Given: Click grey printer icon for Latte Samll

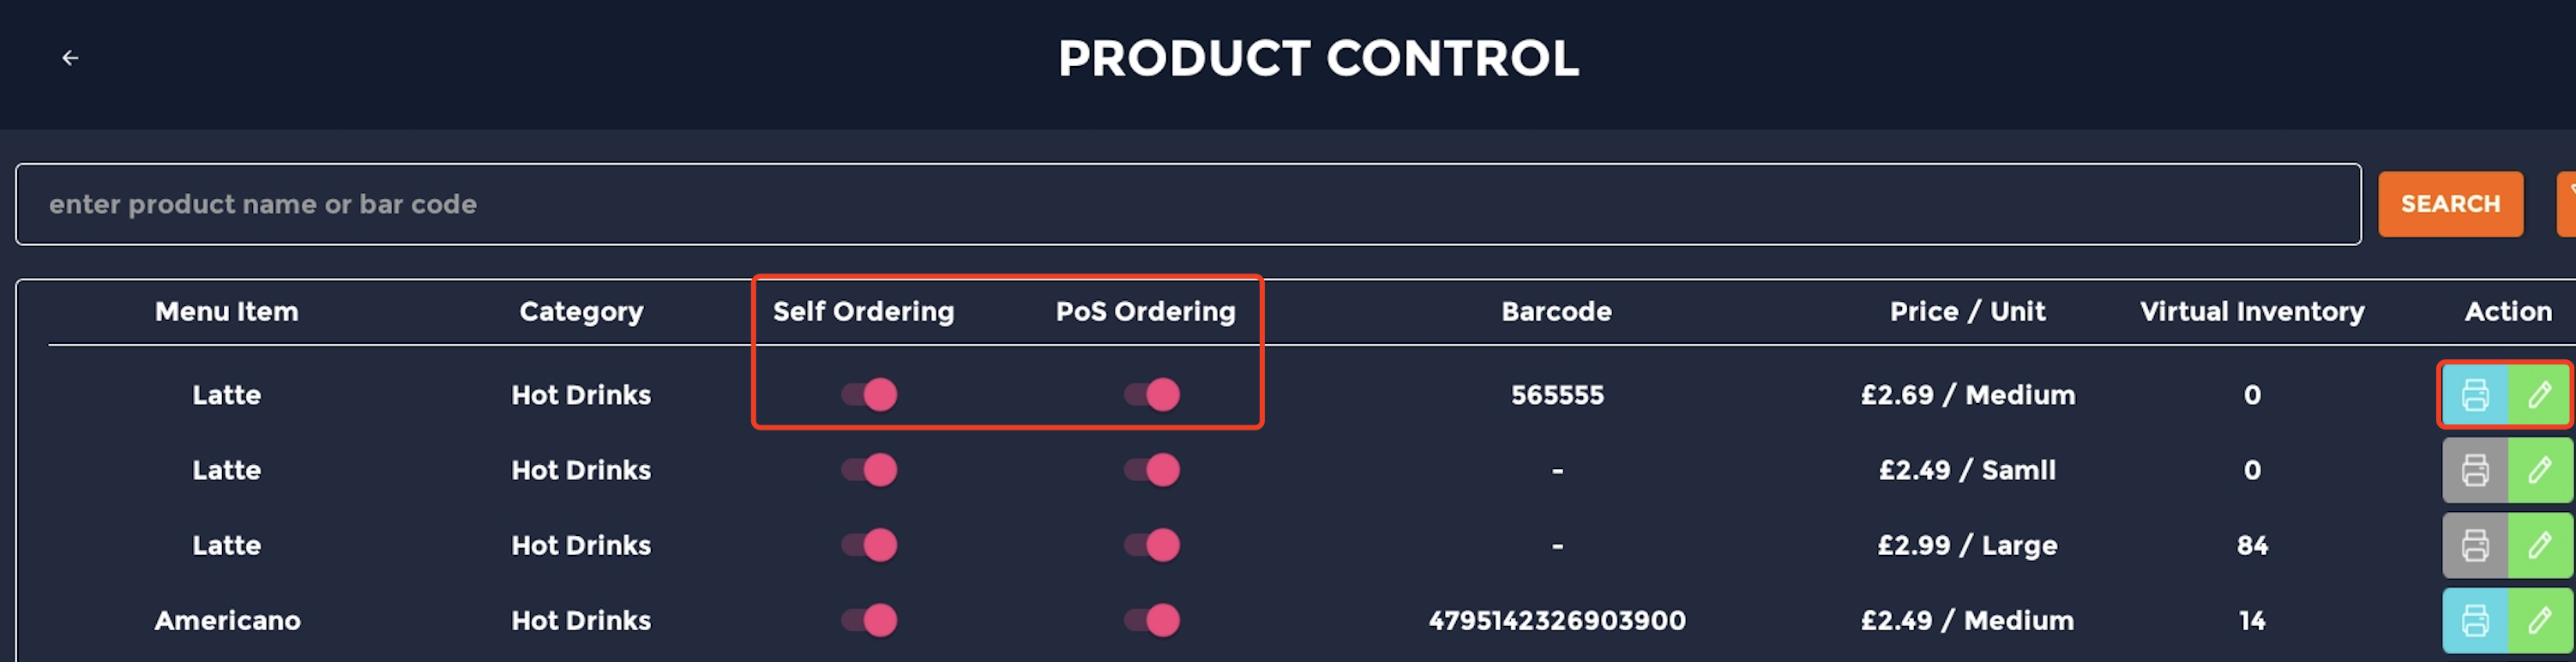Looking at the screenshot, I should [x=2475, y=470].
